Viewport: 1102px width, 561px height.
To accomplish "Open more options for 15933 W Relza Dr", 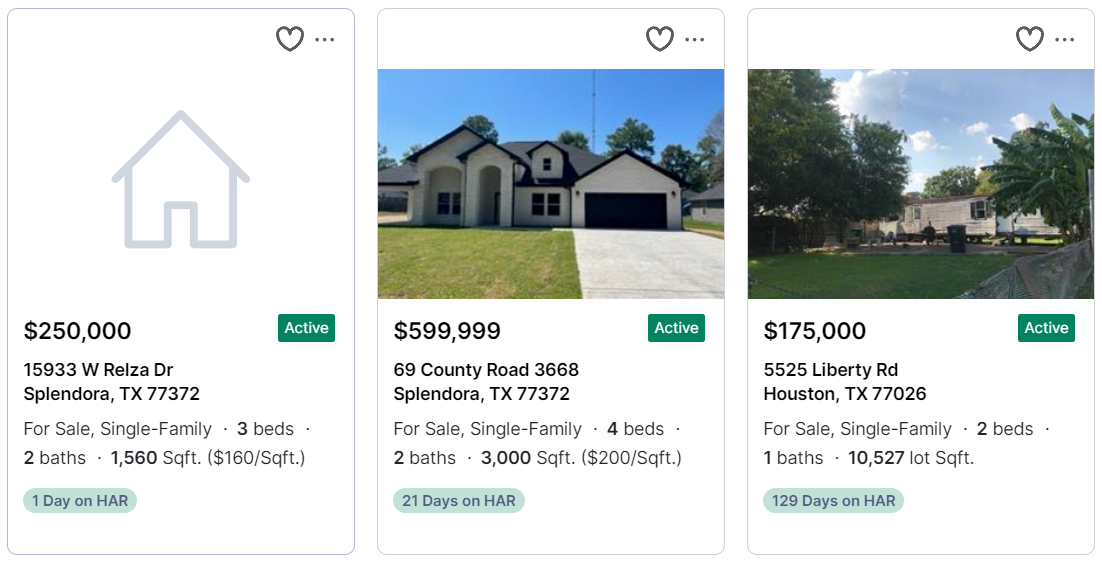I will coord(325,39).
